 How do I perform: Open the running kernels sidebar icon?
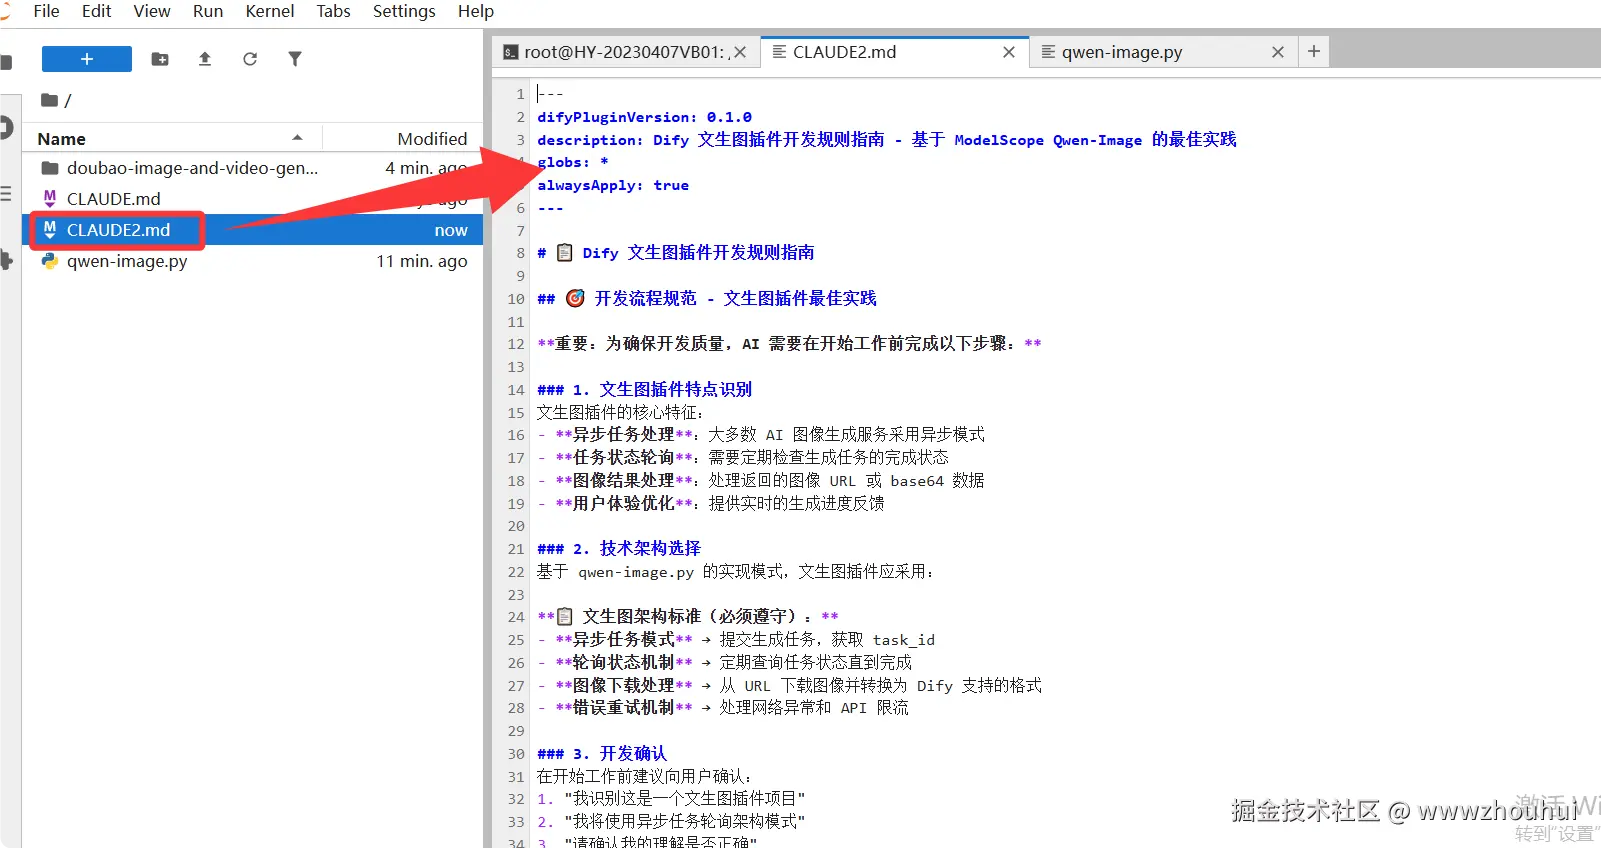[x=6, y=127]
